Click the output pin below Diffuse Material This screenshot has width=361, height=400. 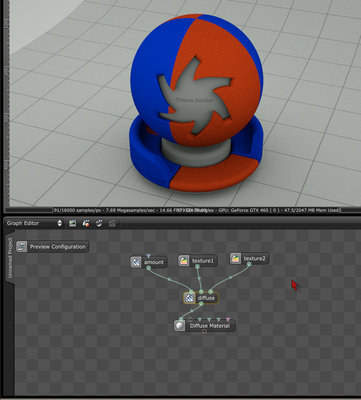[x=204, y=332]
